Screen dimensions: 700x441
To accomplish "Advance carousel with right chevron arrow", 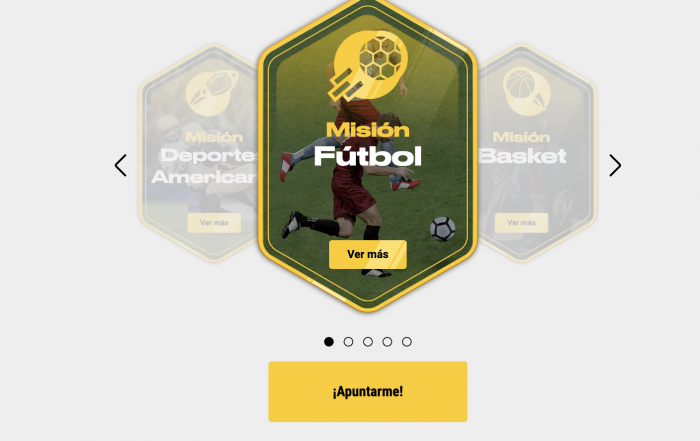I will coord(615,166).
